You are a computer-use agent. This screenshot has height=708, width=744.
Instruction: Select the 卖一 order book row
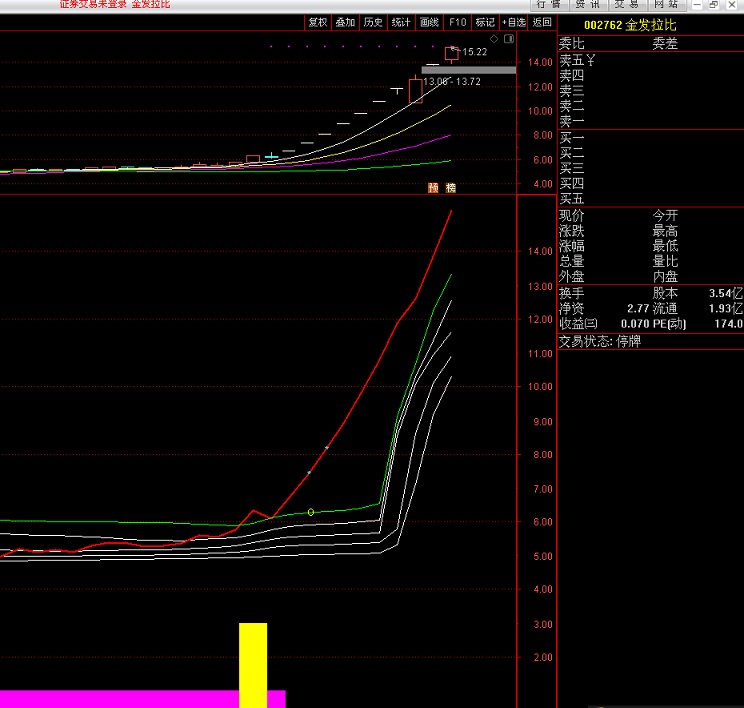651,121
